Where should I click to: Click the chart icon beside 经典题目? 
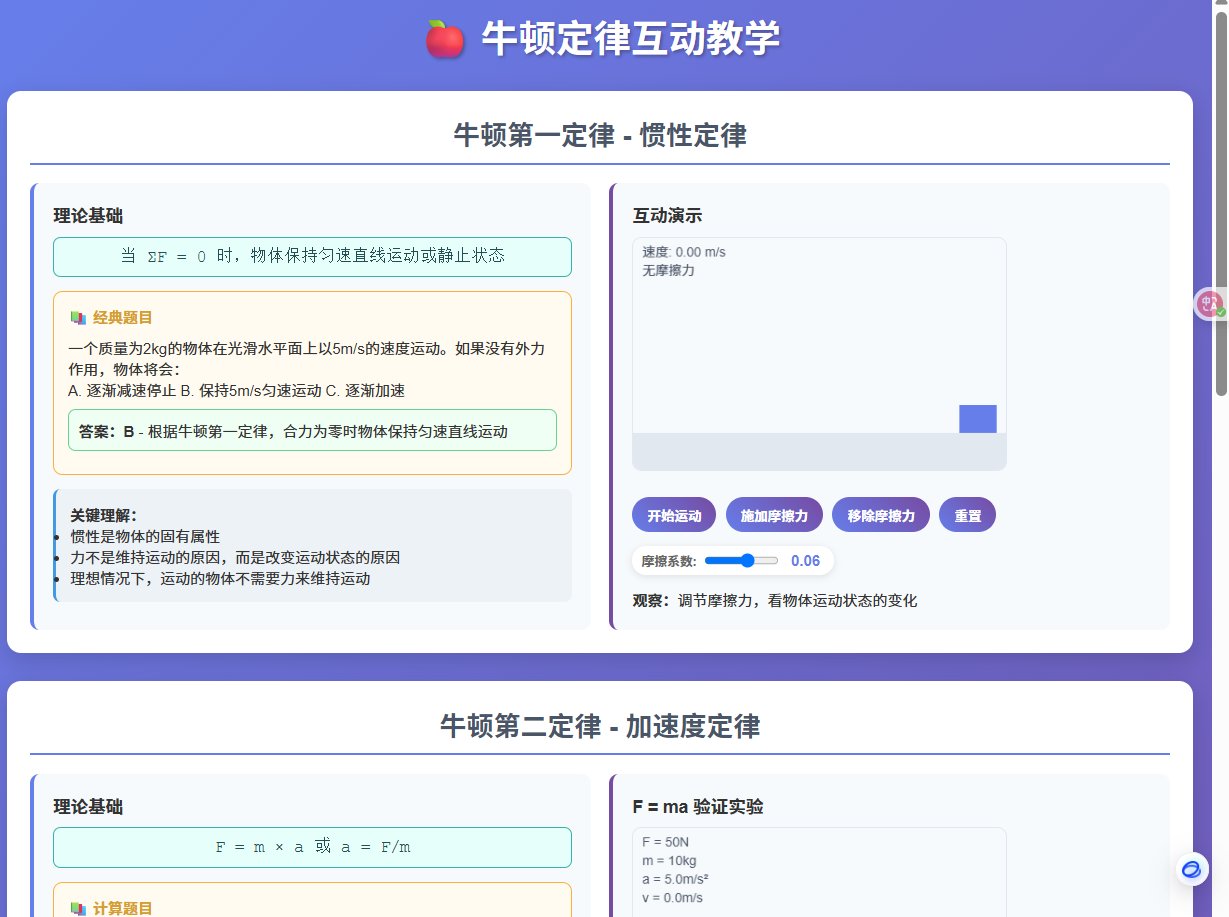(77, 317)
